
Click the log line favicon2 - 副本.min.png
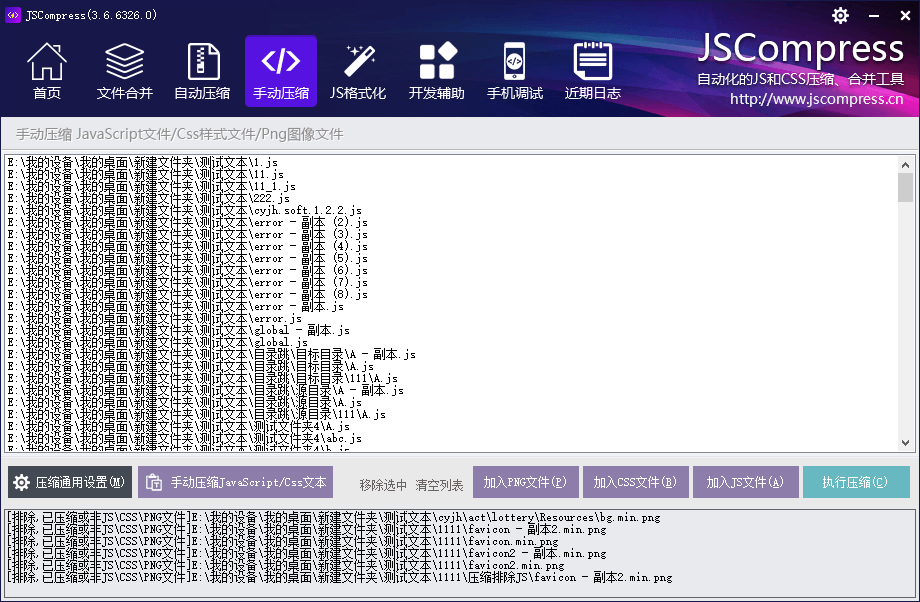point(306,553)
